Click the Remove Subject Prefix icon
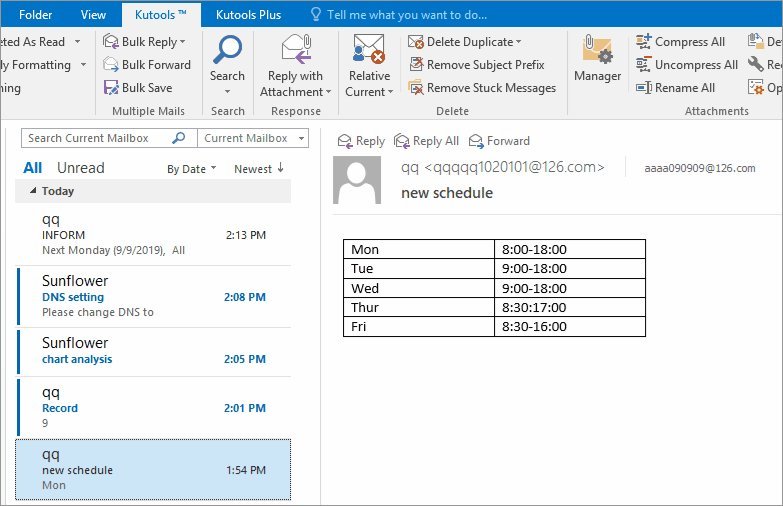Image resolution: width=783 pixels, height=506 pixels. tap(415, 64)
